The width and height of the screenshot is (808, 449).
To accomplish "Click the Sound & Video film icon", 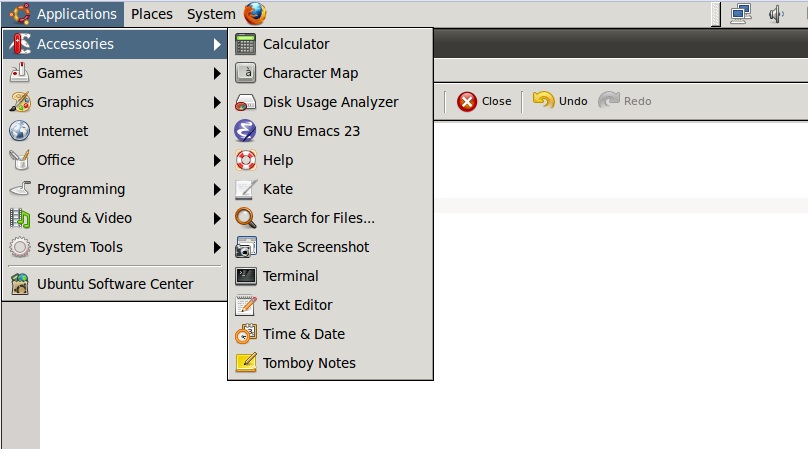I will pyautogui.click(x=20, y=218).
